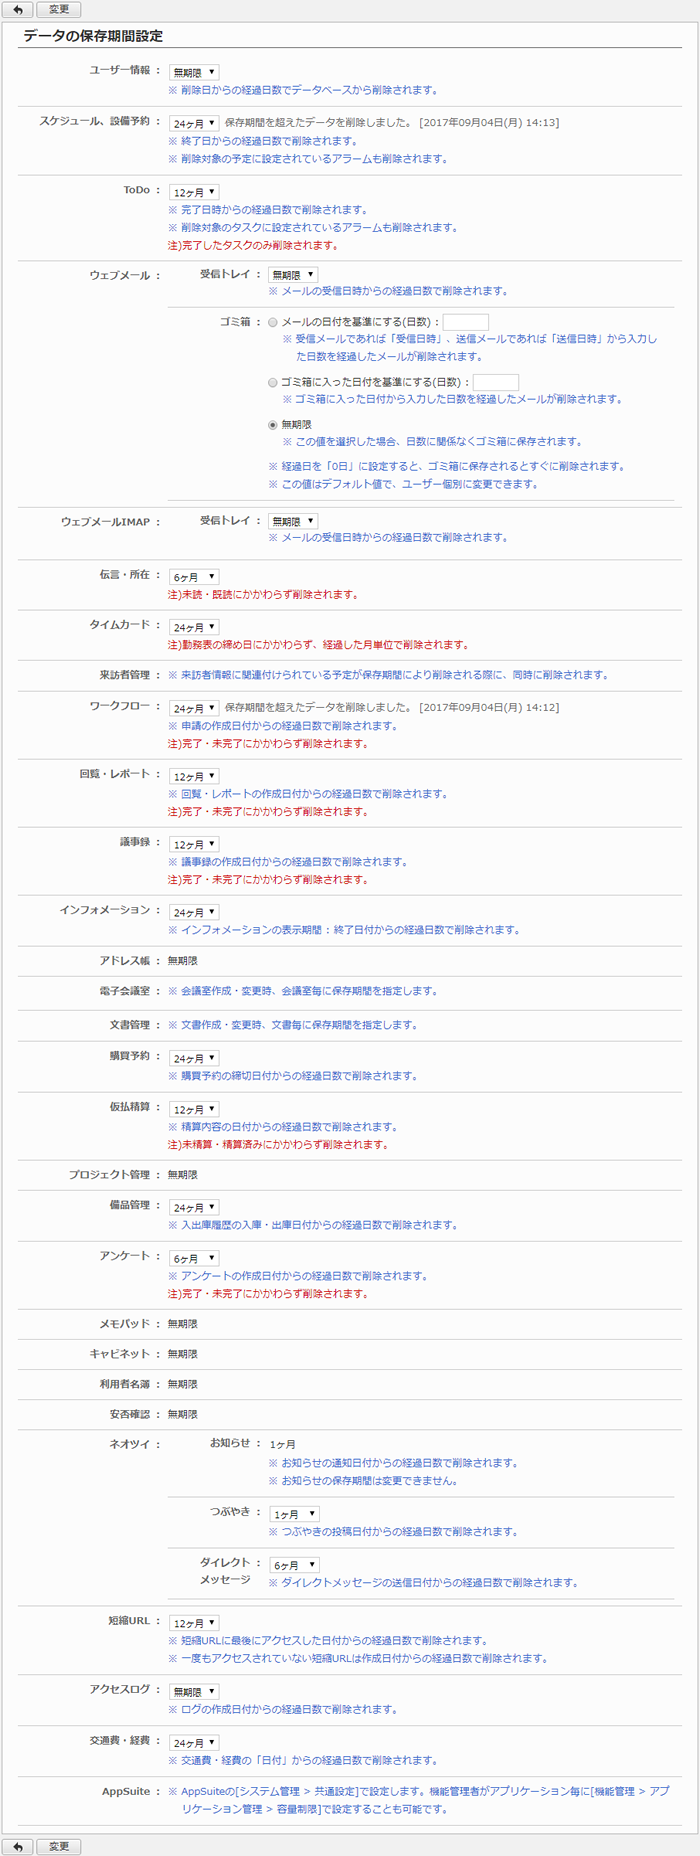700x1856 pixels.
Task: Select メールの日付を基準にする radio option
Action: click(273, 323)
